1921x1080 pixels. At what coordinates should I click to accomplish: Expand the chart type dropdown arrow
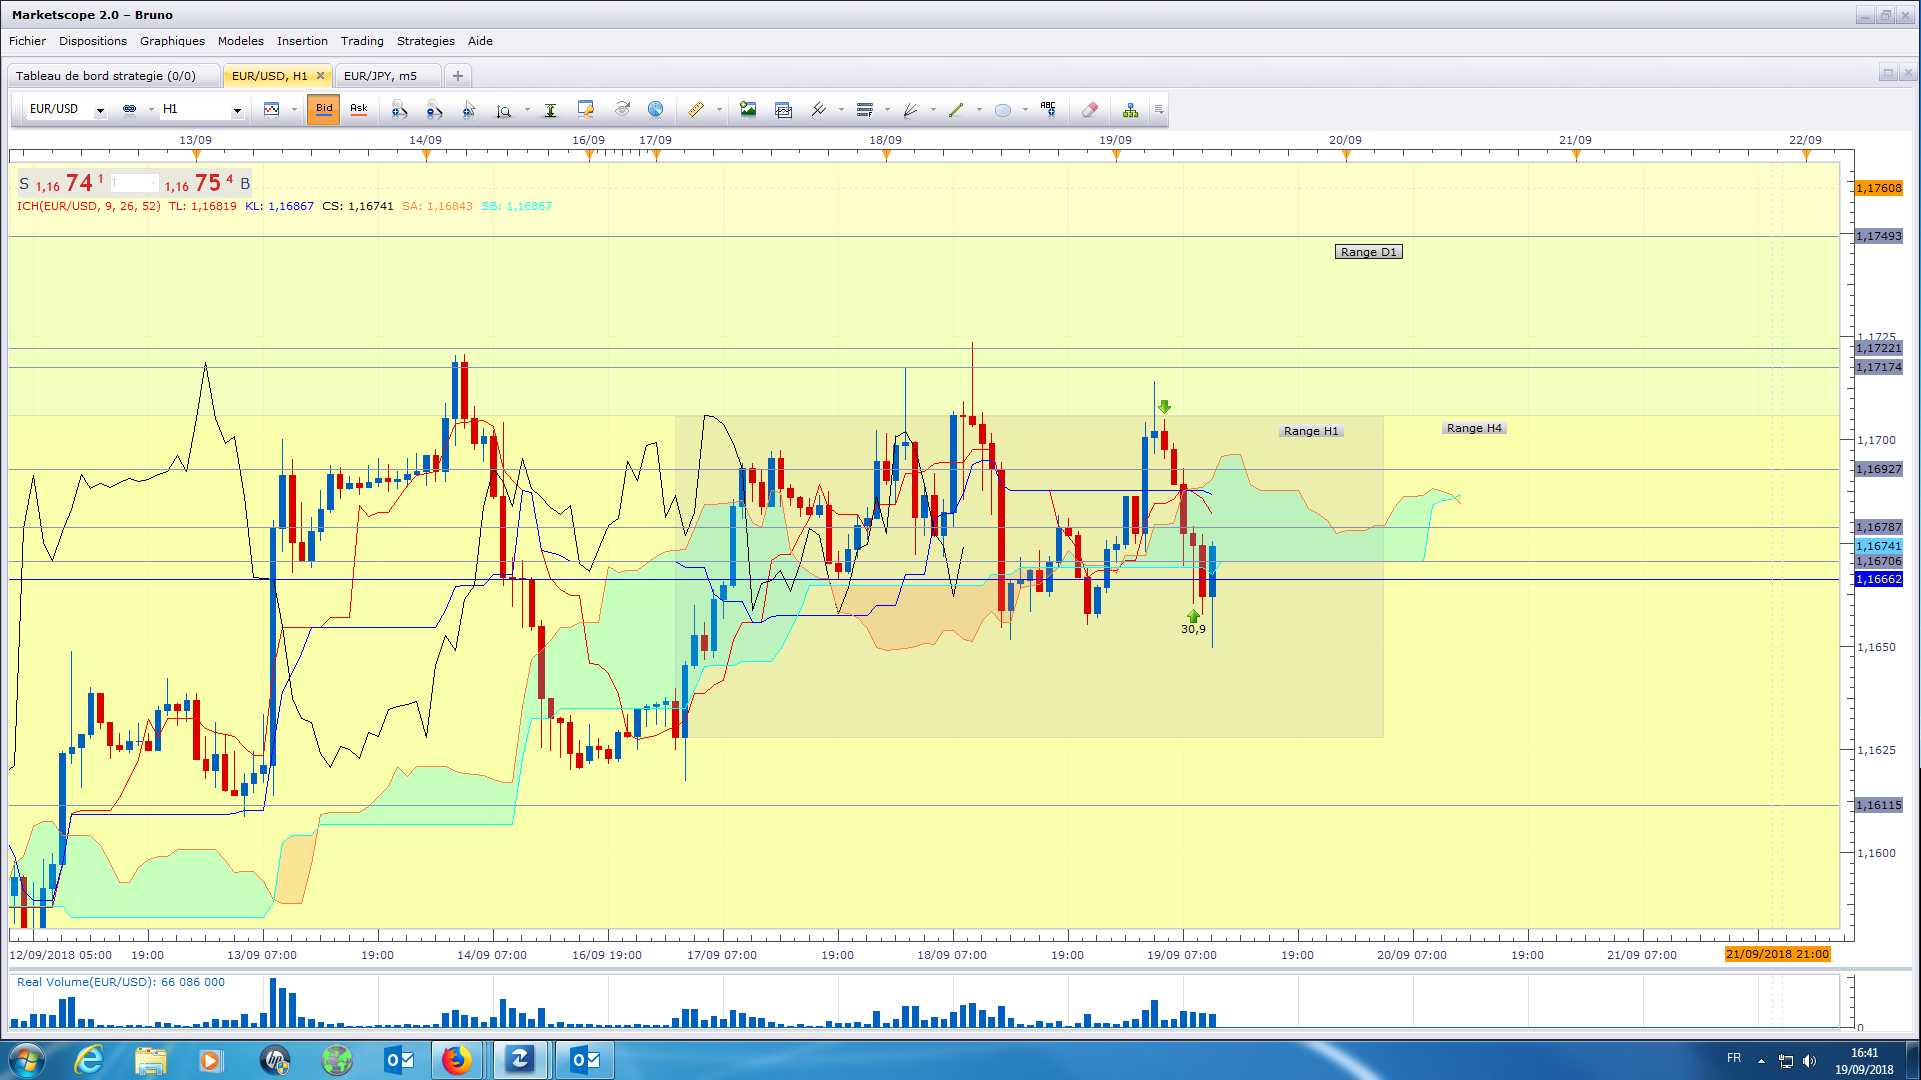pyautogui.click(x=294, y=109)
